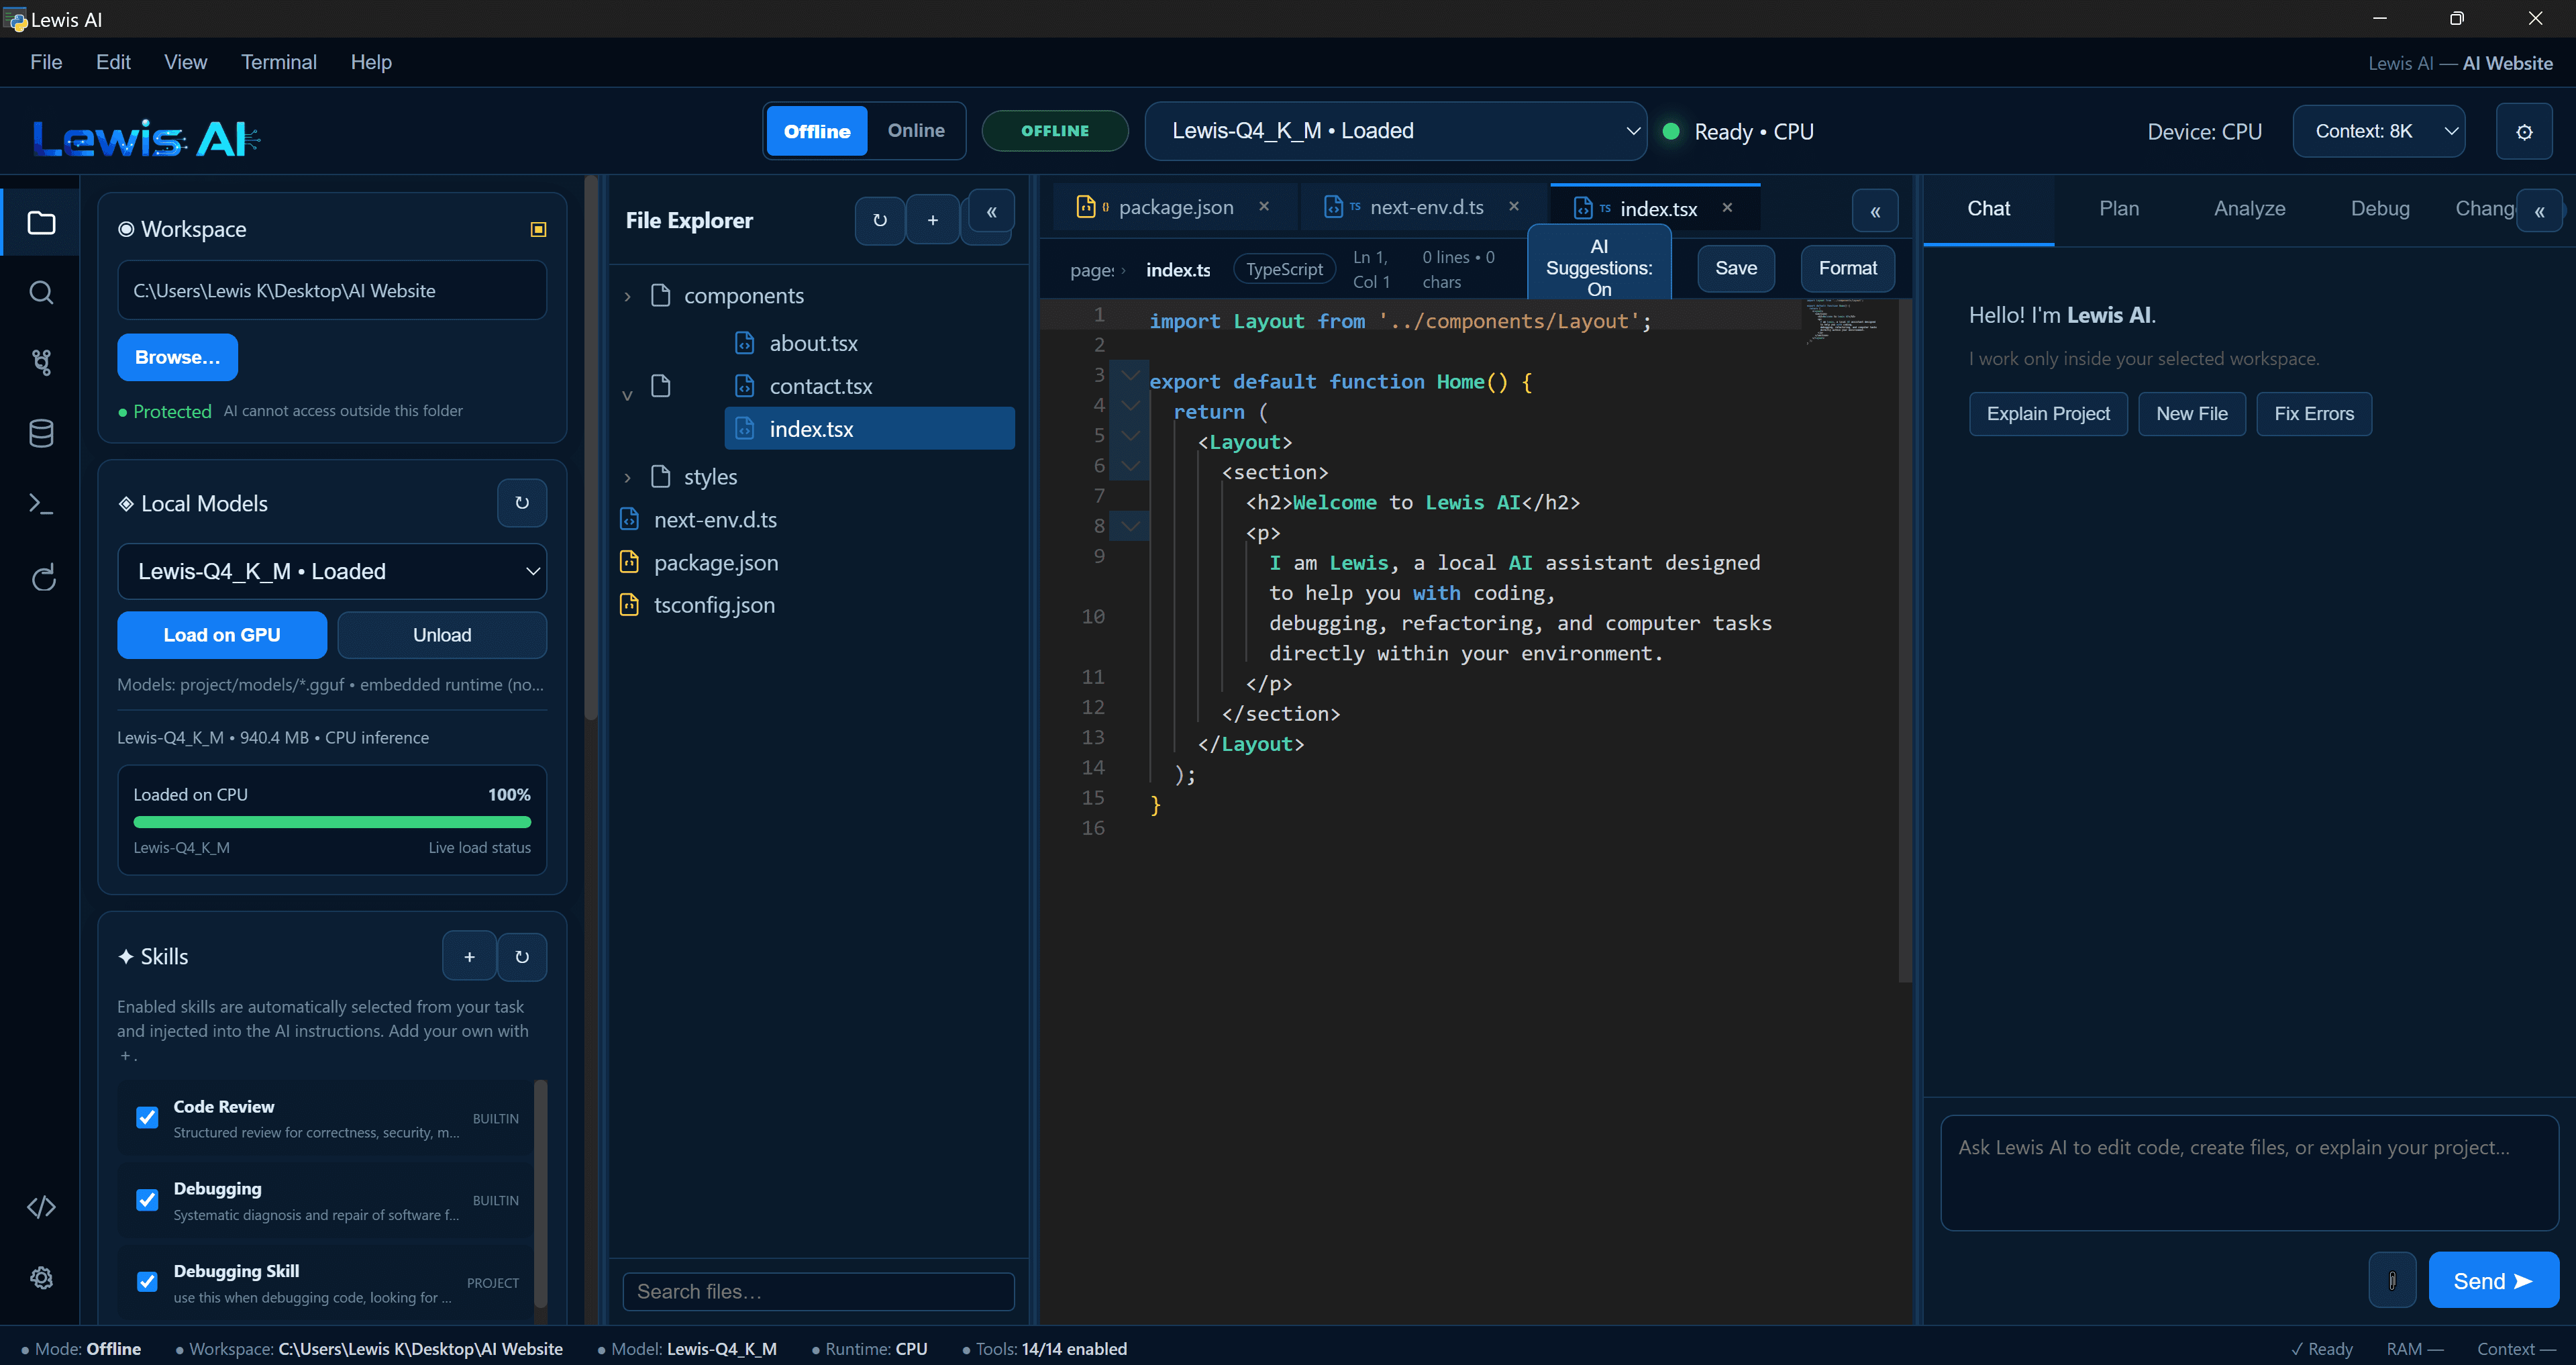Switch mode to Offline
This screenshot has height=1365, width=2576.
[x=817, y=131]
